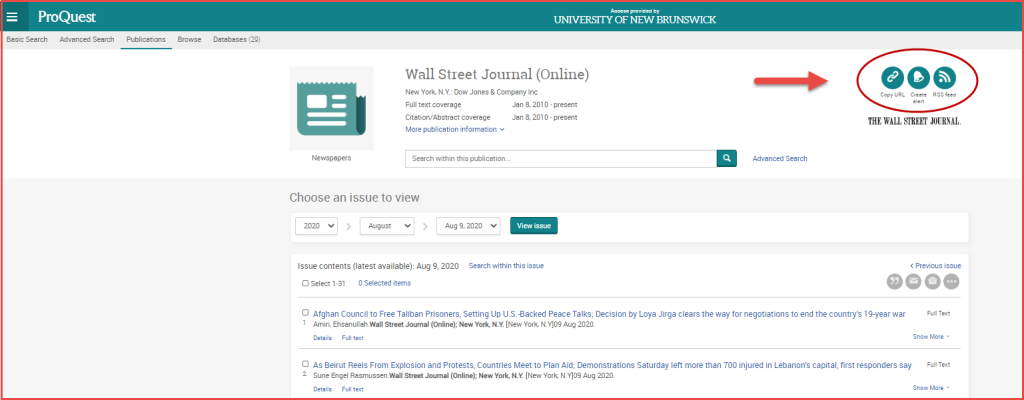The height and width of the screenshot is (400, 1024).
Task: Open the Browse tab
Action: click(x=189, y=40)
